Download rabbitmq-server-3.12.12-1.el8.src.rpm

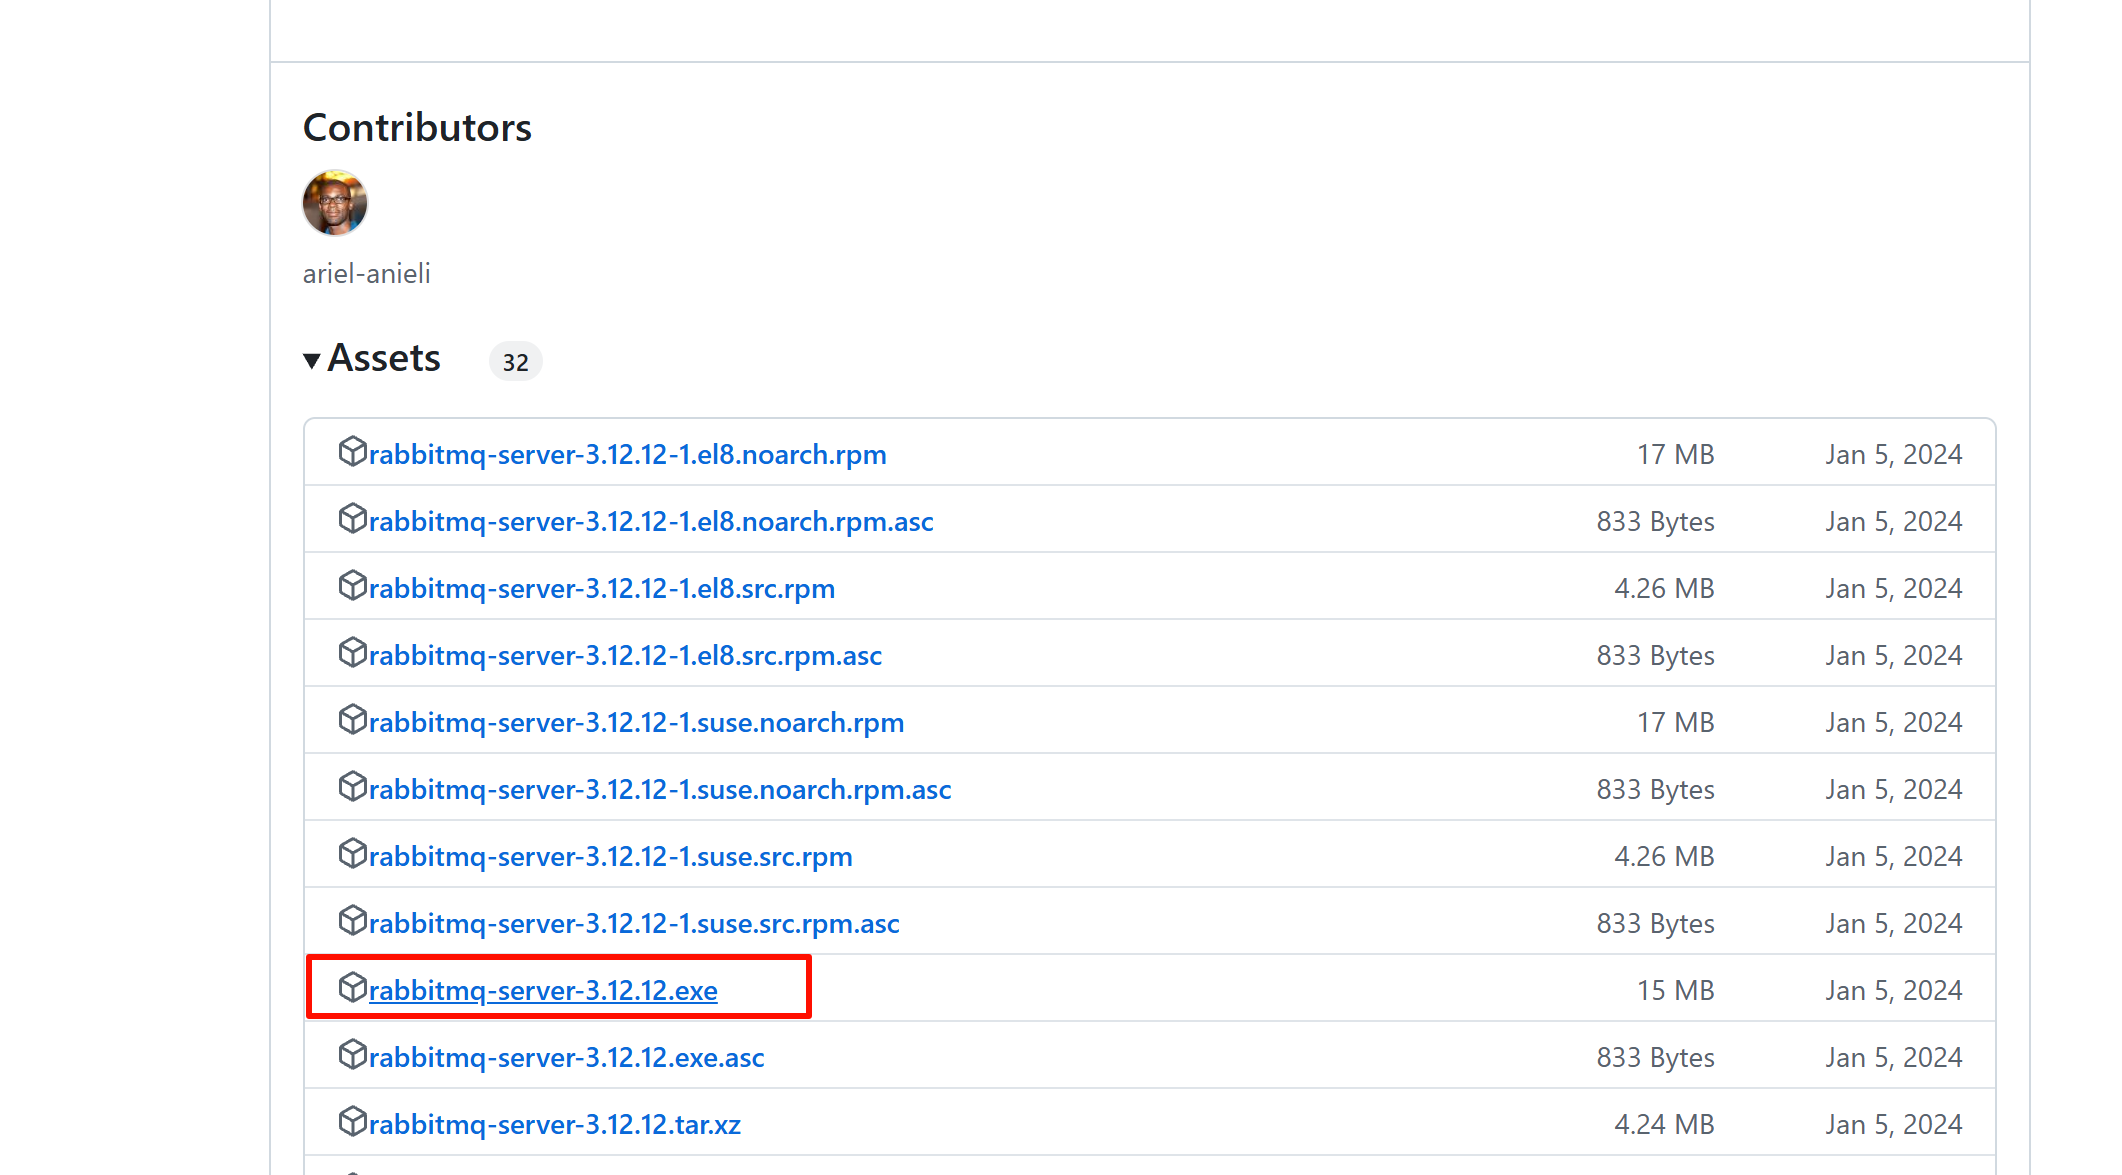[602, 588]
